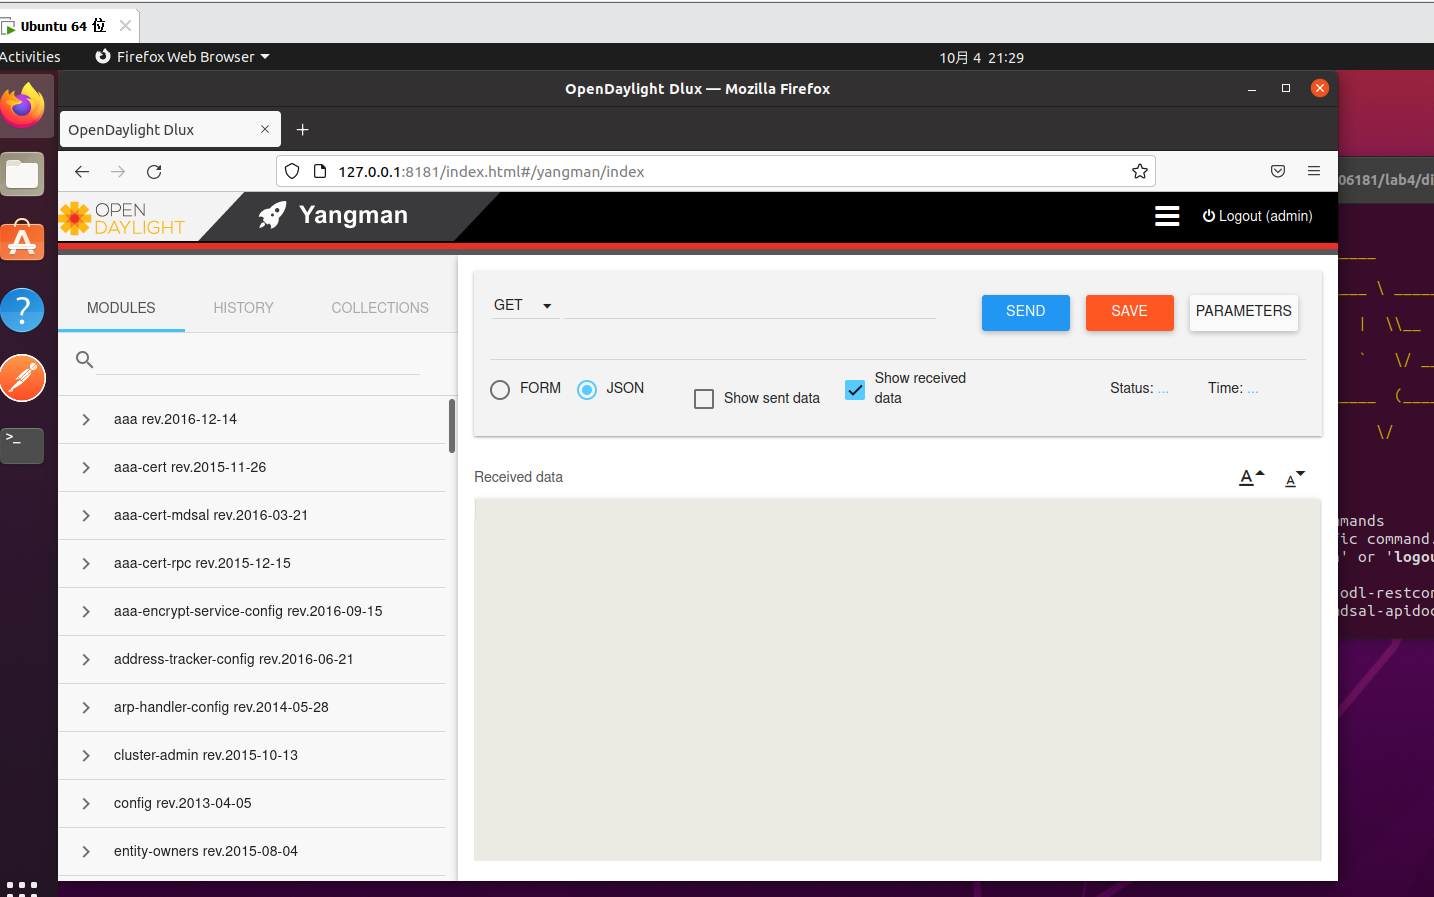Click the shield tracking protection icon

(x=292, y=171)
